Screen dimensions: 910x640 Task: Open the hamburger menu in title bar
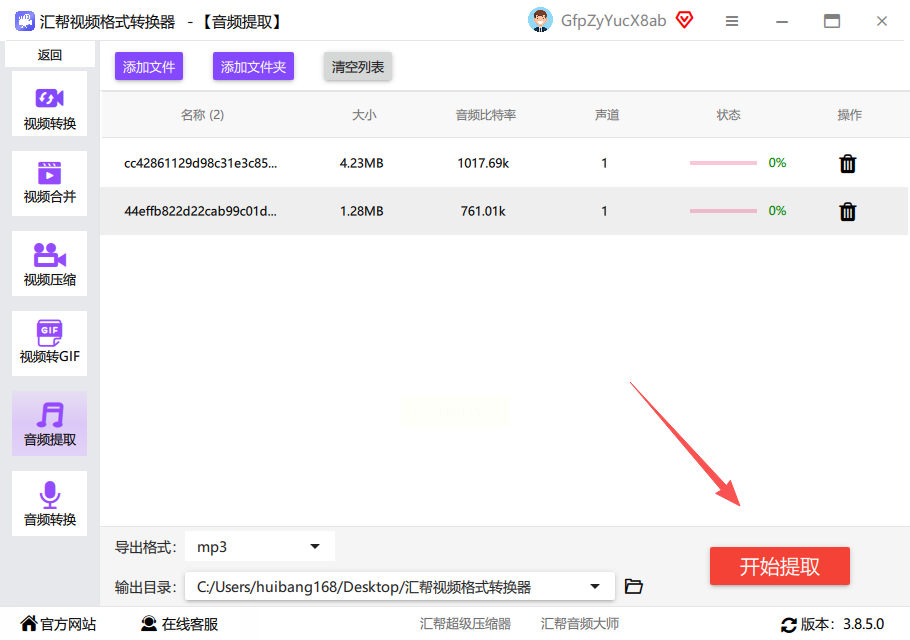tap(732, 21)
